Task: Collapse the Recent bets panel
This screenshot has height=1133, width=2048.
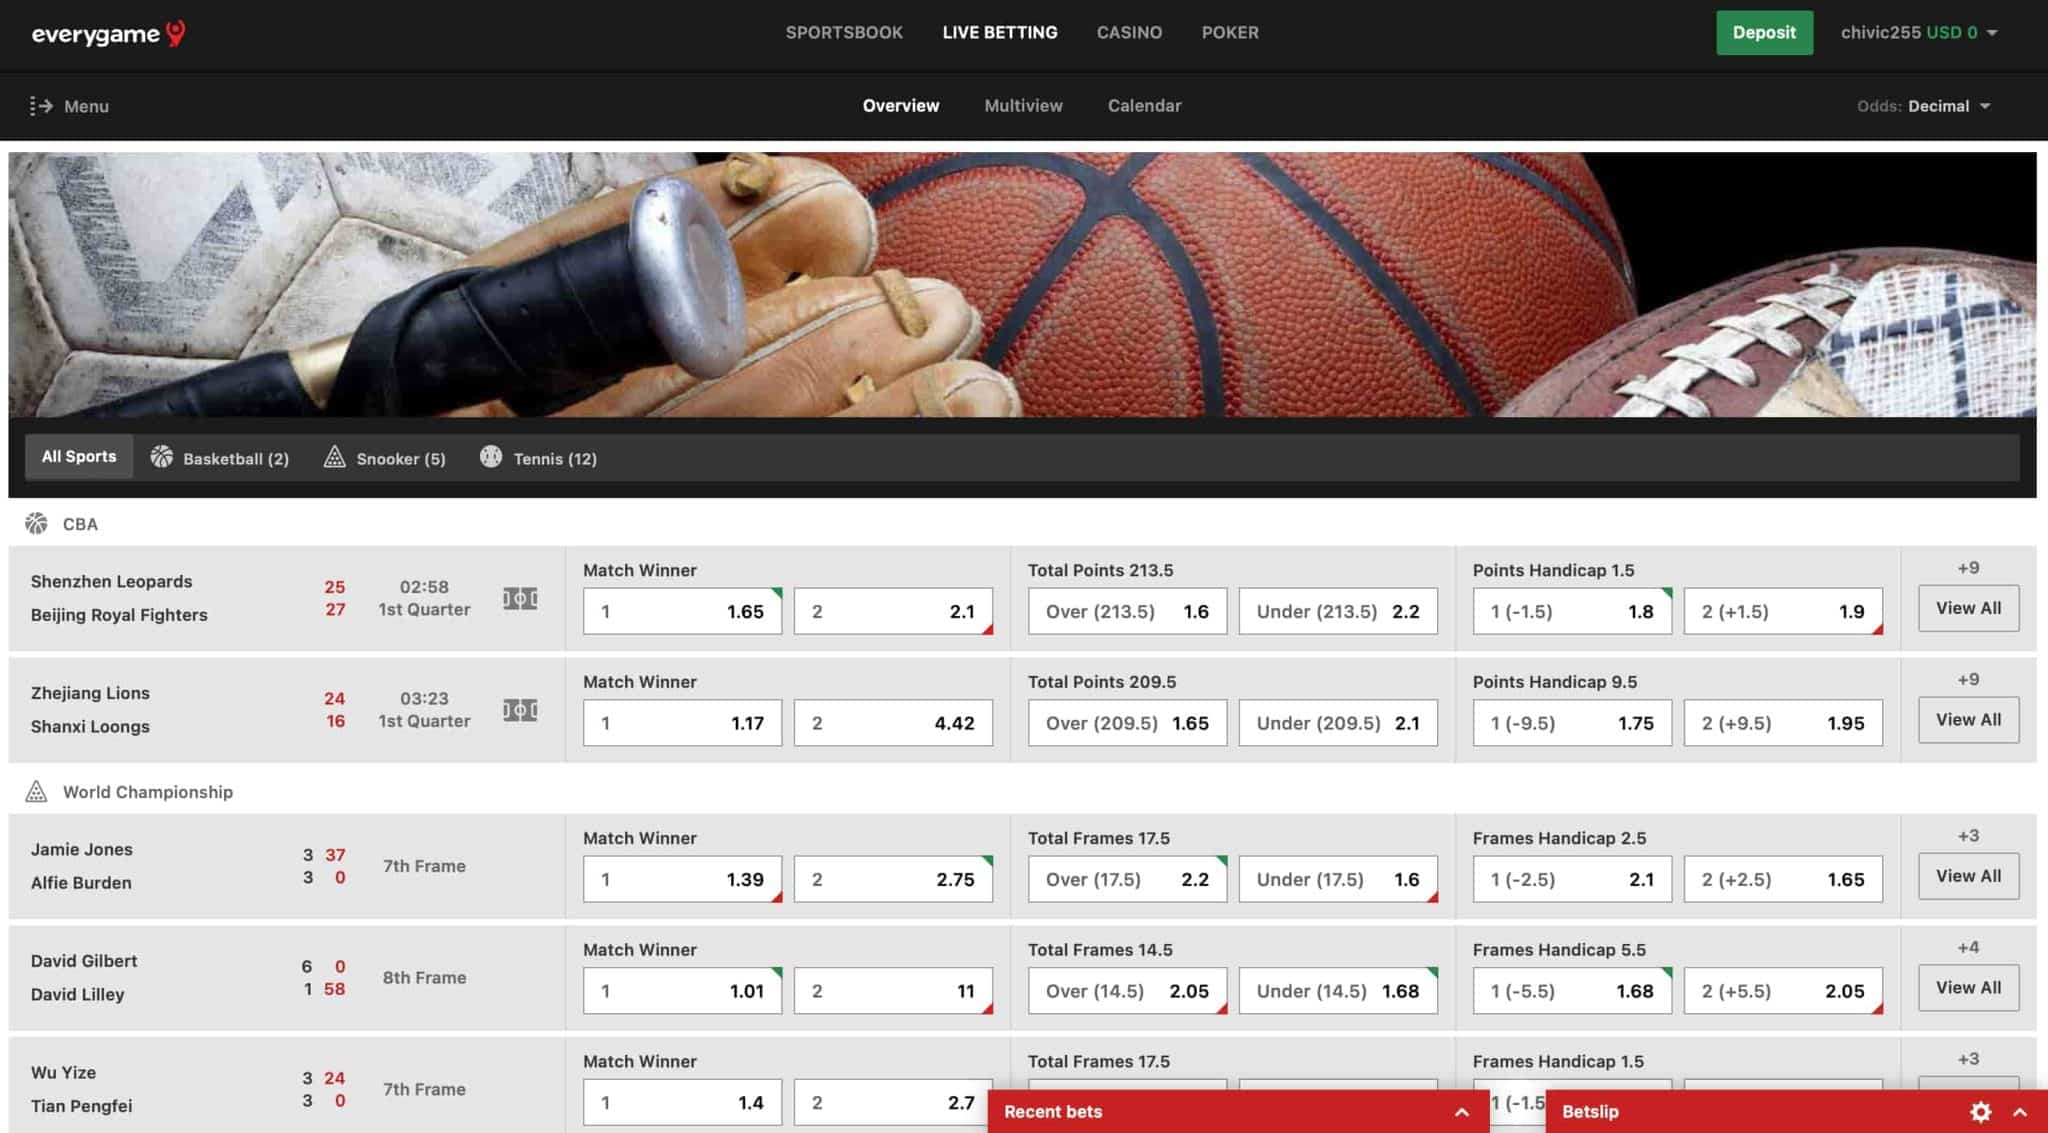Action: click(1460, 1111)
